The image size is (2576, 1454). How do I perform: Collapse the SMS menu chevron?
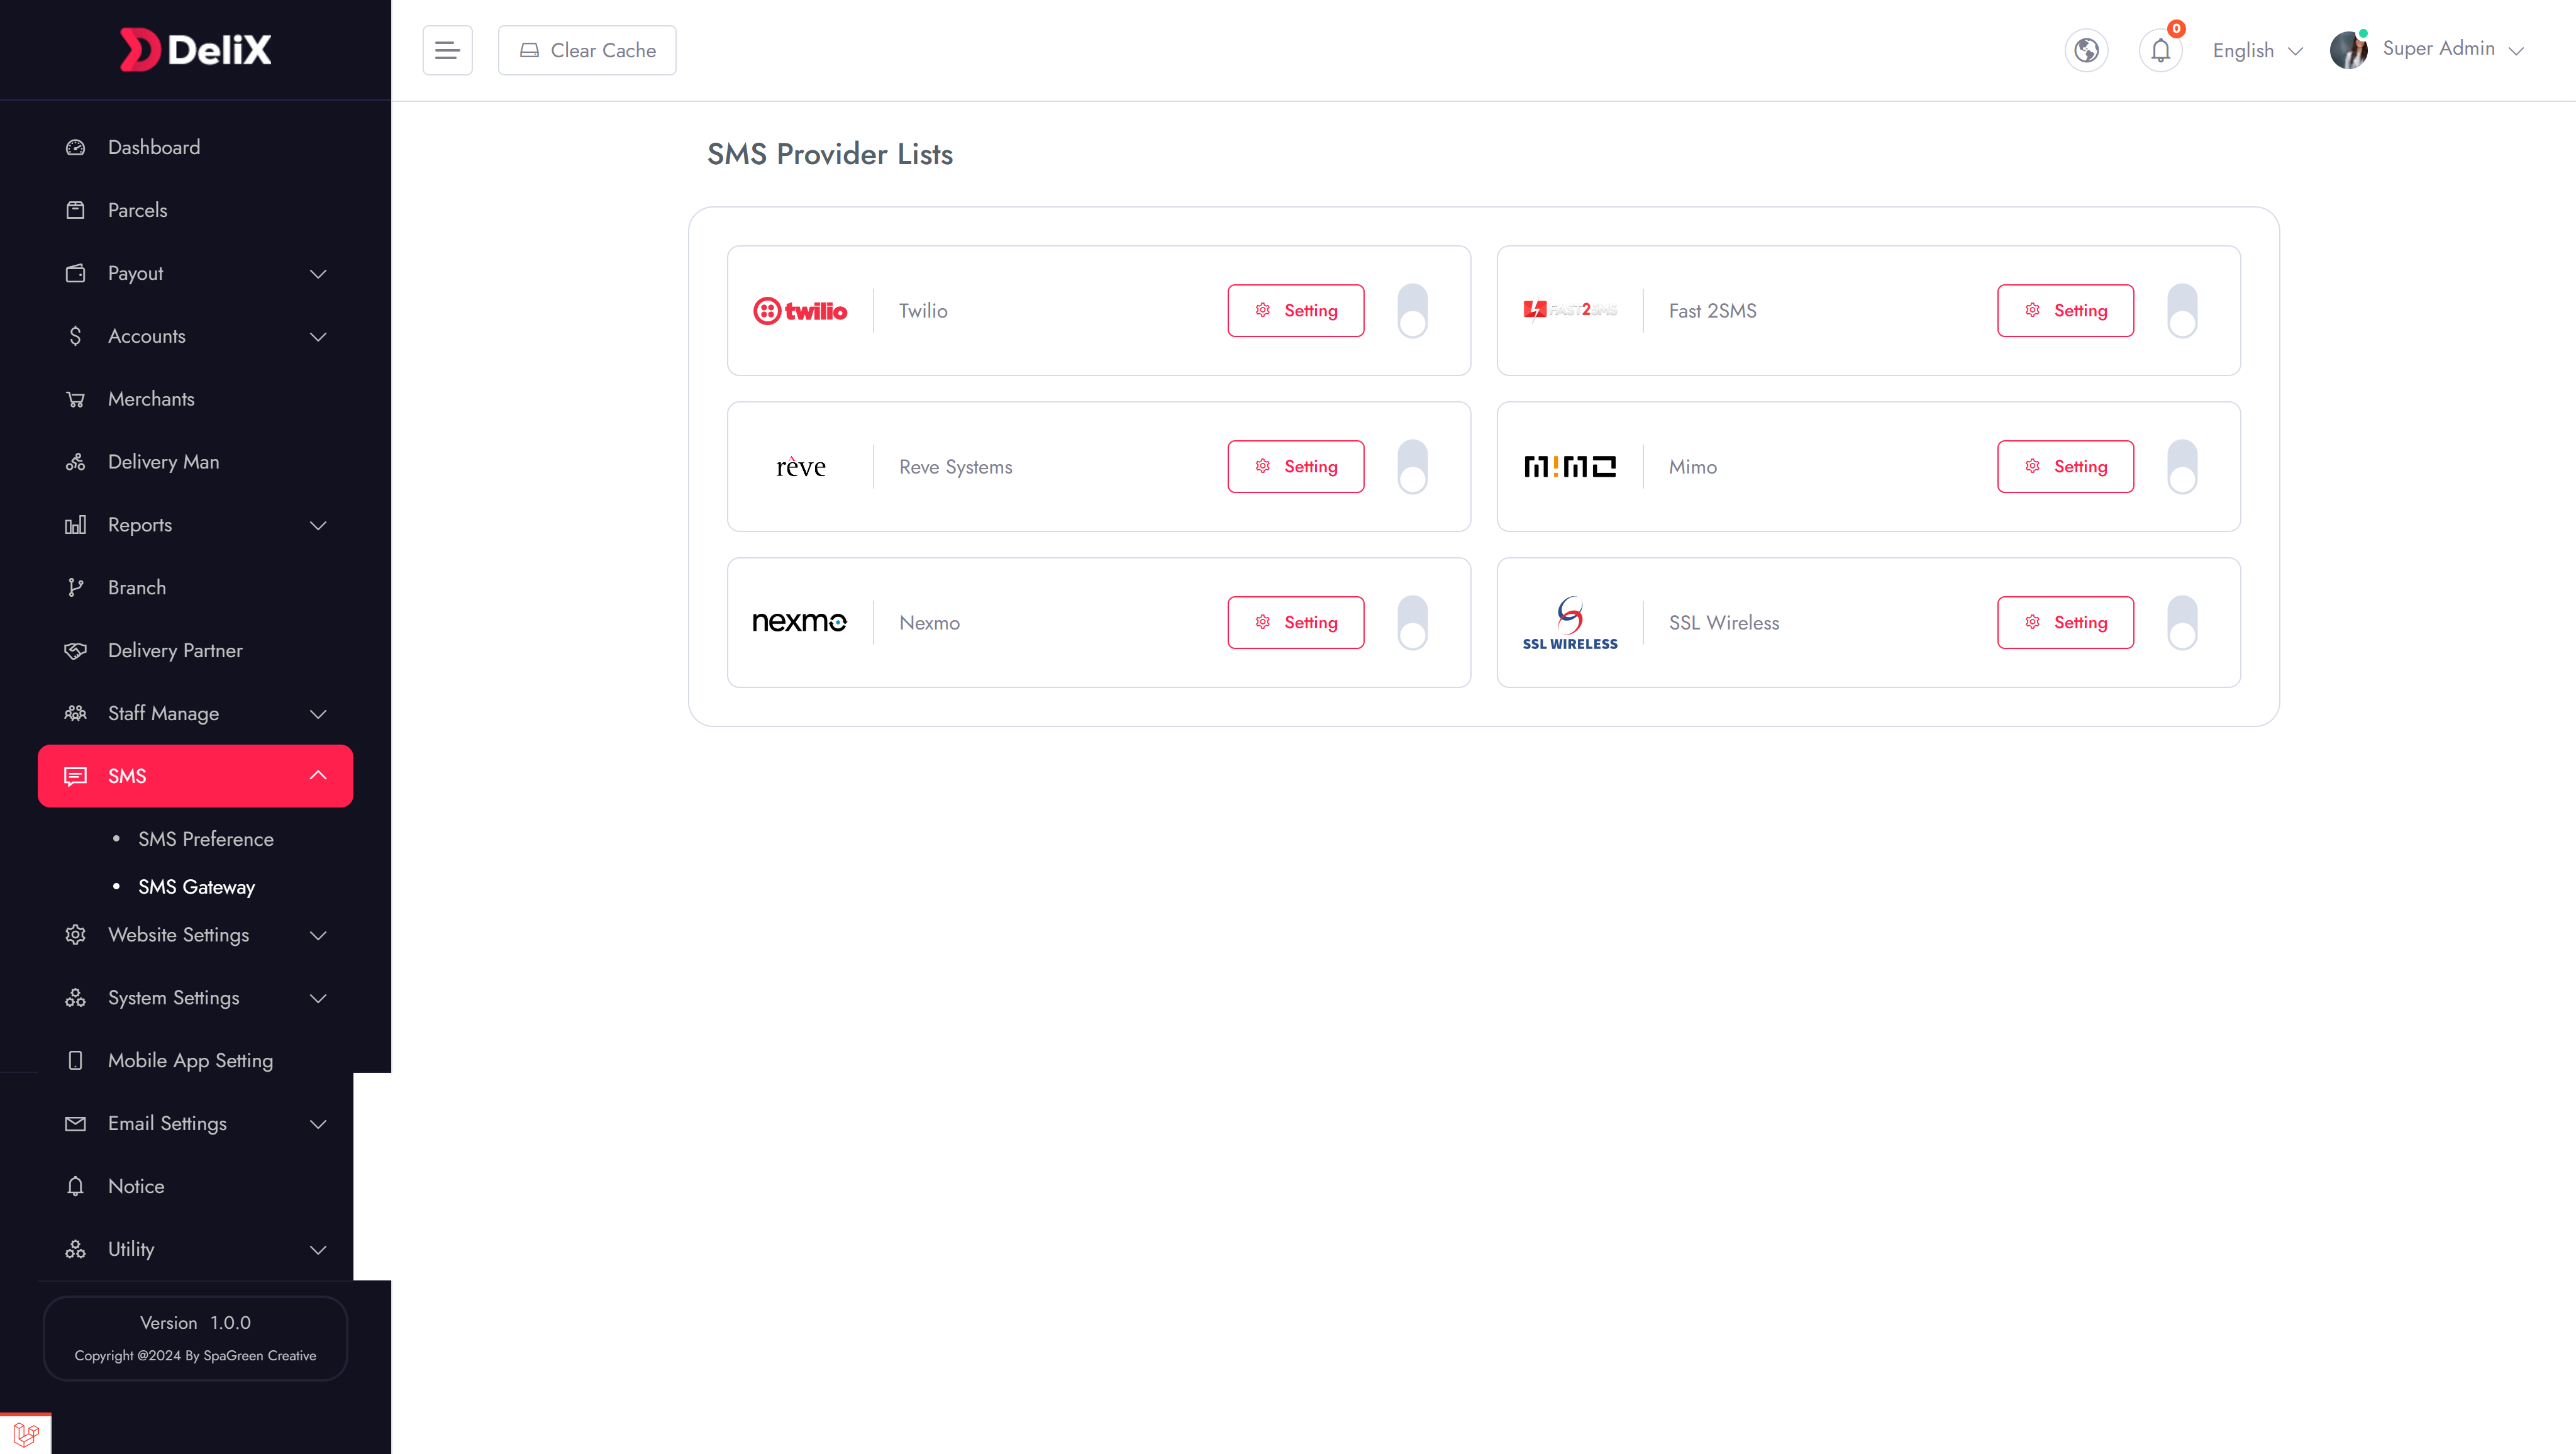318,776
